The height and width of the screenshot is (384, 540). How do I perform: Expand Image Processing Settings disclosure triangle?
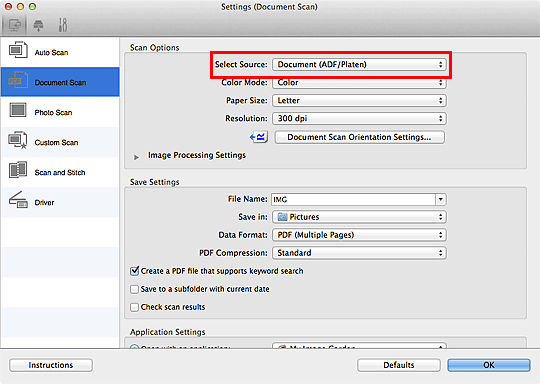coord(136,157)
